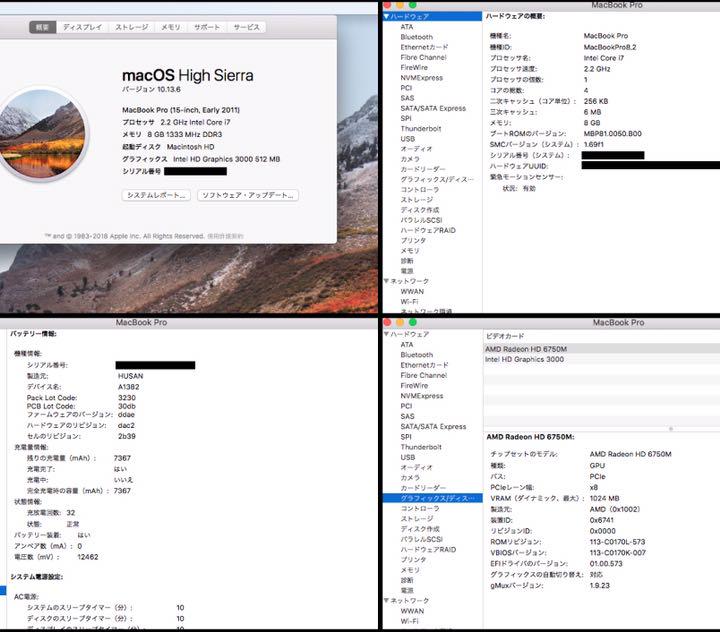720x632 pixels.
Task: Collapse ネットワーク triangle in video card window
Action: point(386,600)
